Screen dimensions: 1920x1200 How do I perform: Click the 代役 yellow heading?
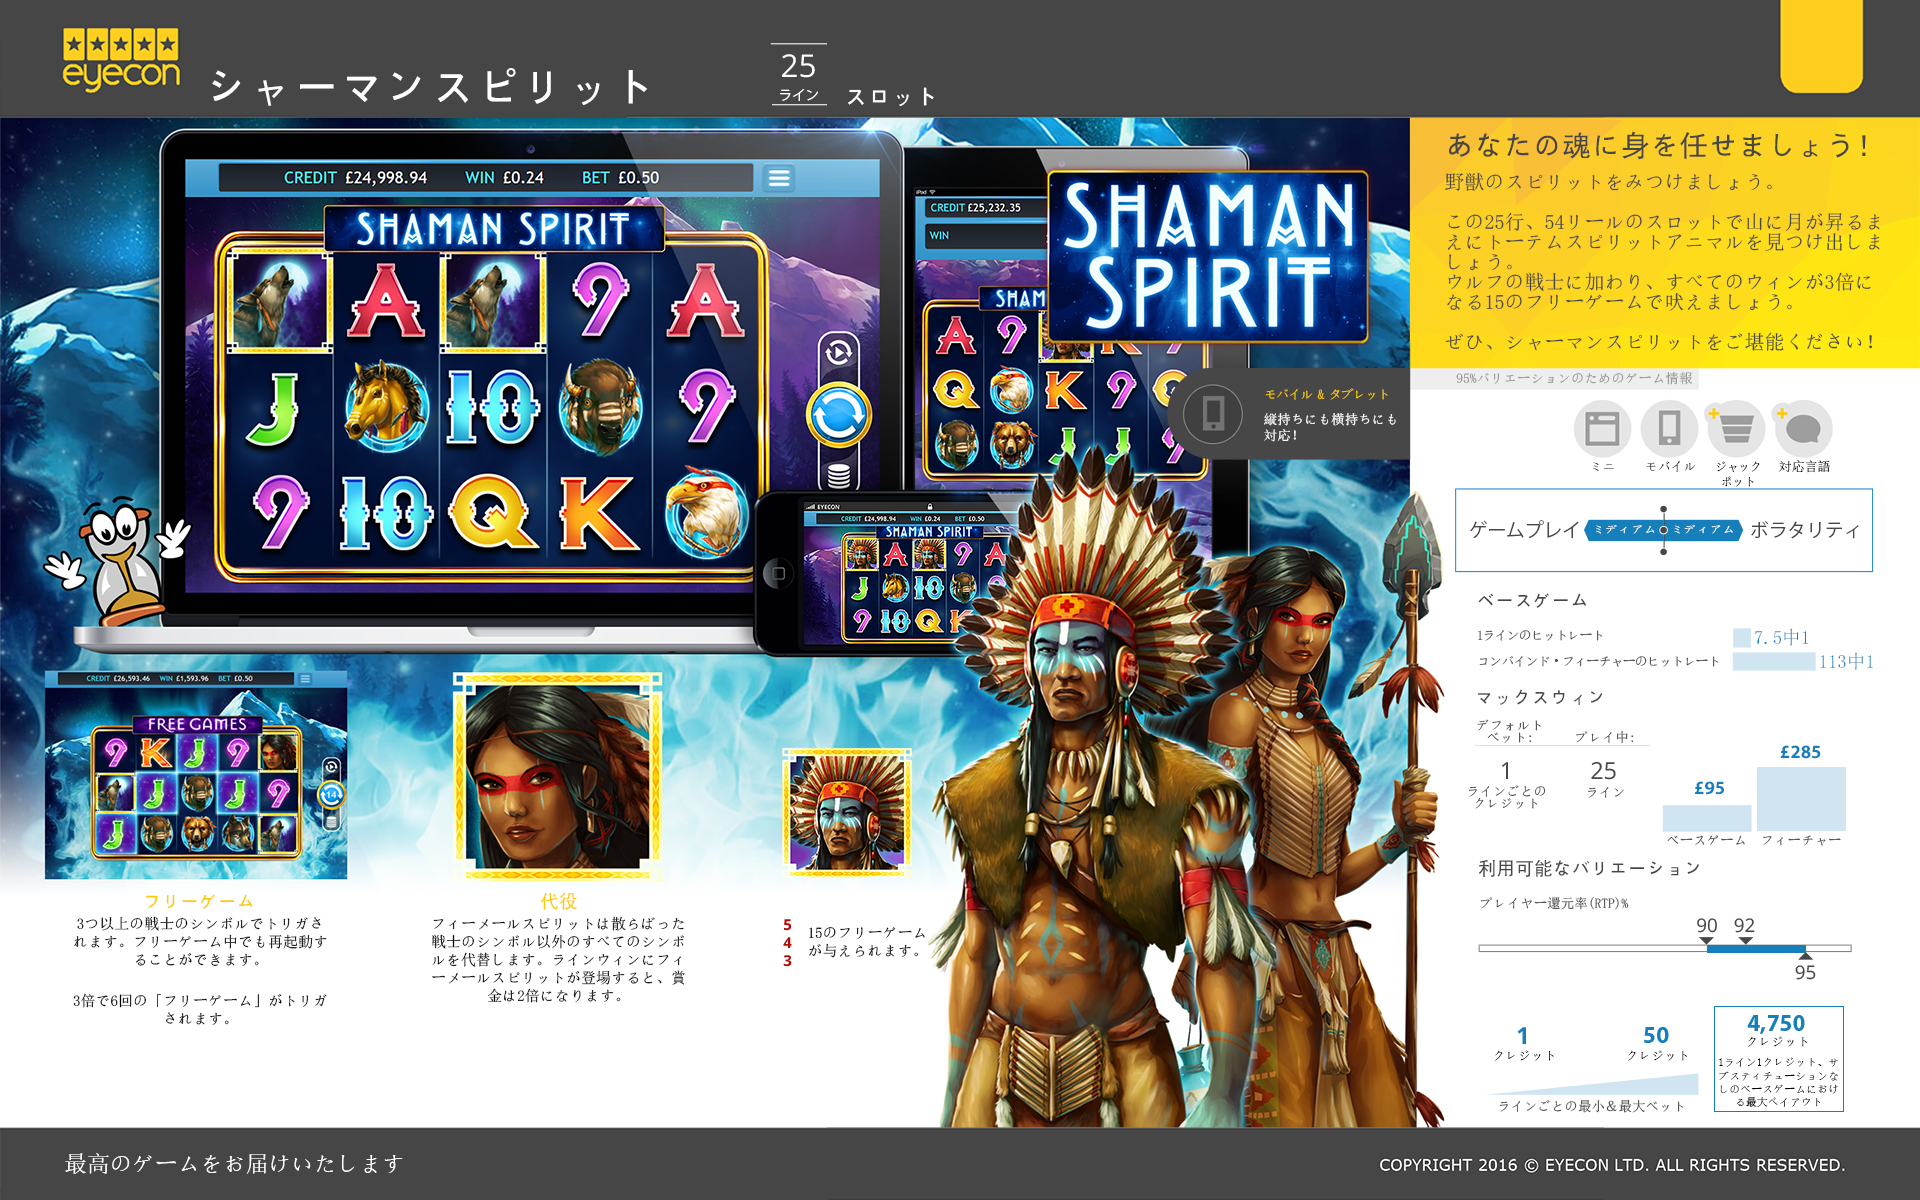point(558,901)
